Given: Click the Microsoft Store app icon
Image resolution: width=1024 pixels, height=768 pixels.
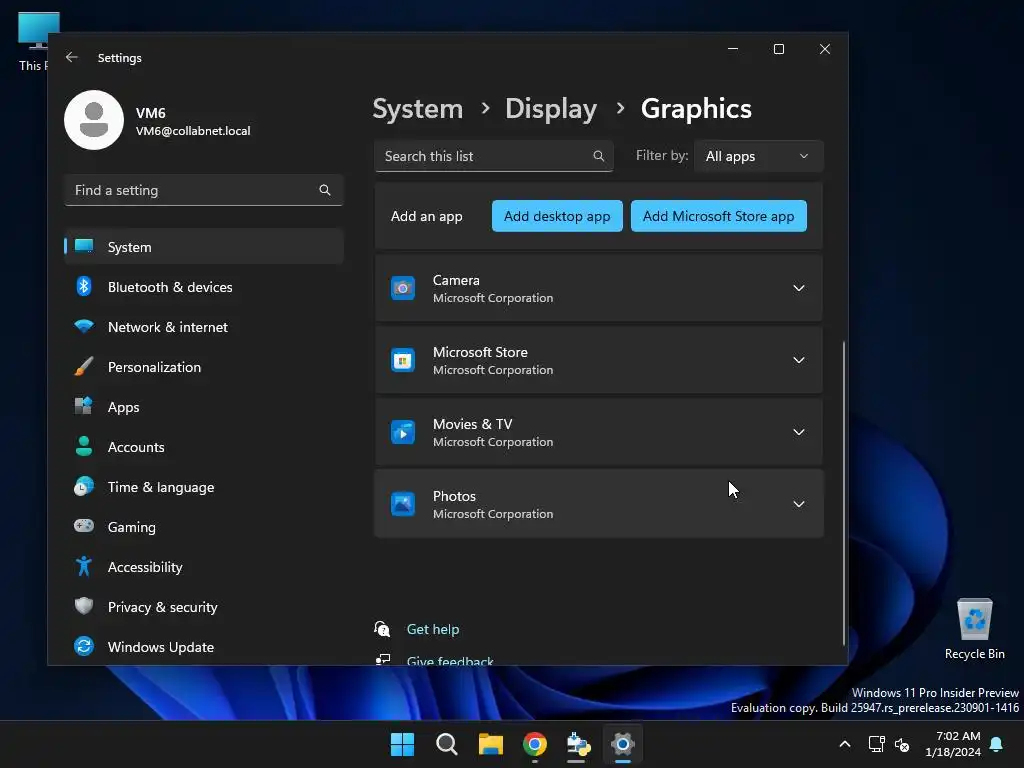Looking at the screenshot, I should click(403, 360).
